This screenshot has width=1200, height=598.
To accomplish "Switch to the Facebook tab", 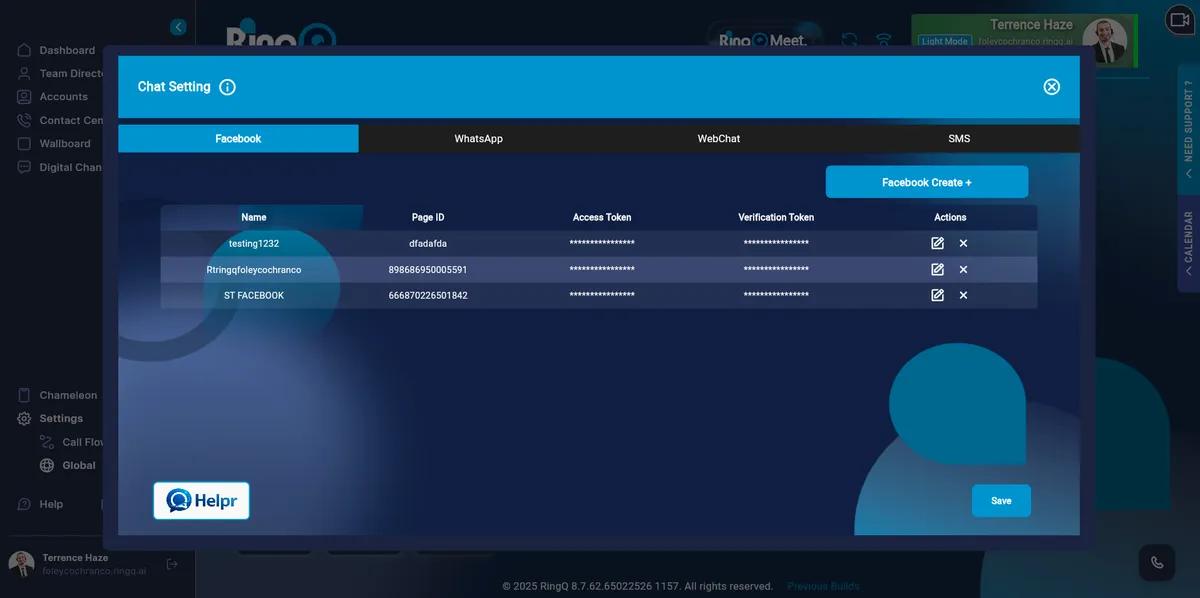I will point(238,139).
